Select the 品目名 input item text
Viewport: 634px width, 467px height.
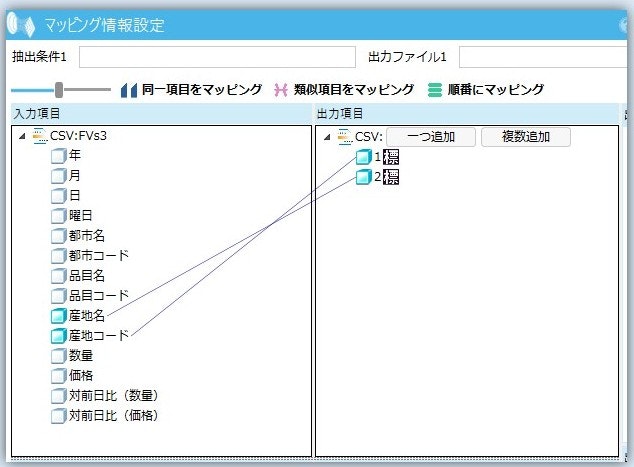[x=87, y=275]
